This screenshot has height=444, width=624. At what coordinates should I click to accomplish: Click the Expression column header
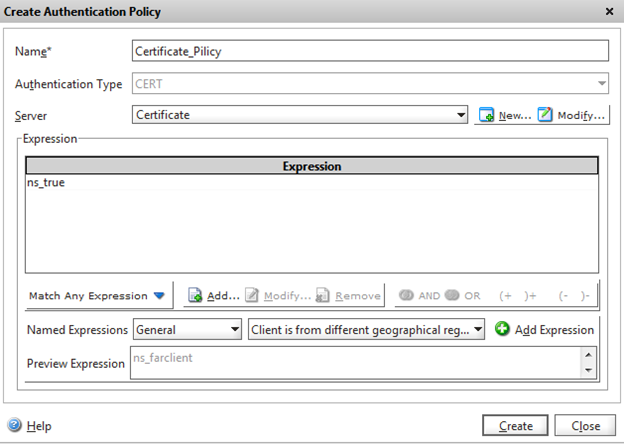point(312,166)
